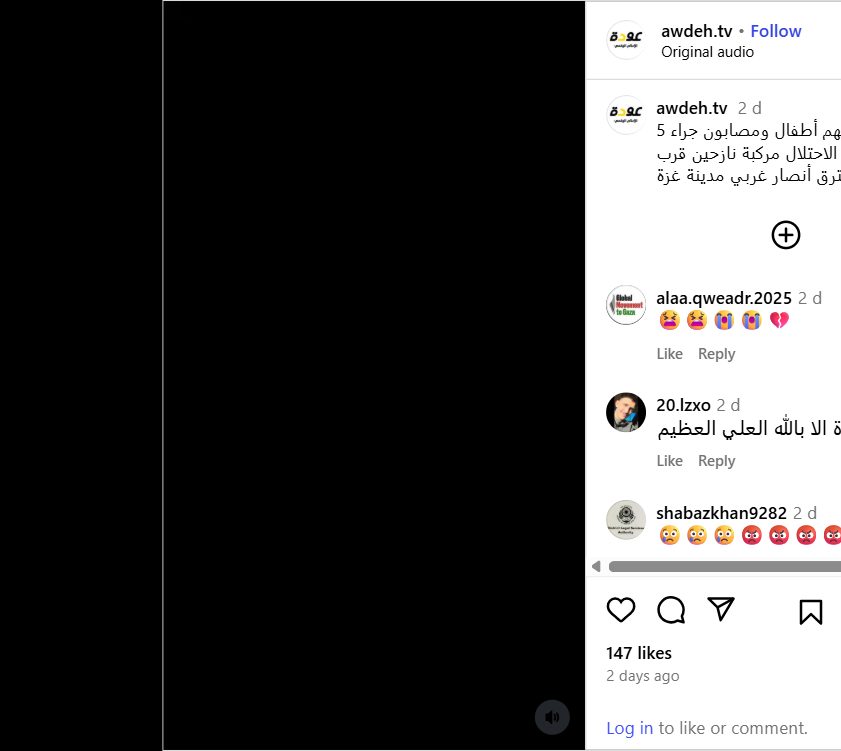Open shabazkhan9282 username link
The image size is (841, 751).
(x=721, y=513)
